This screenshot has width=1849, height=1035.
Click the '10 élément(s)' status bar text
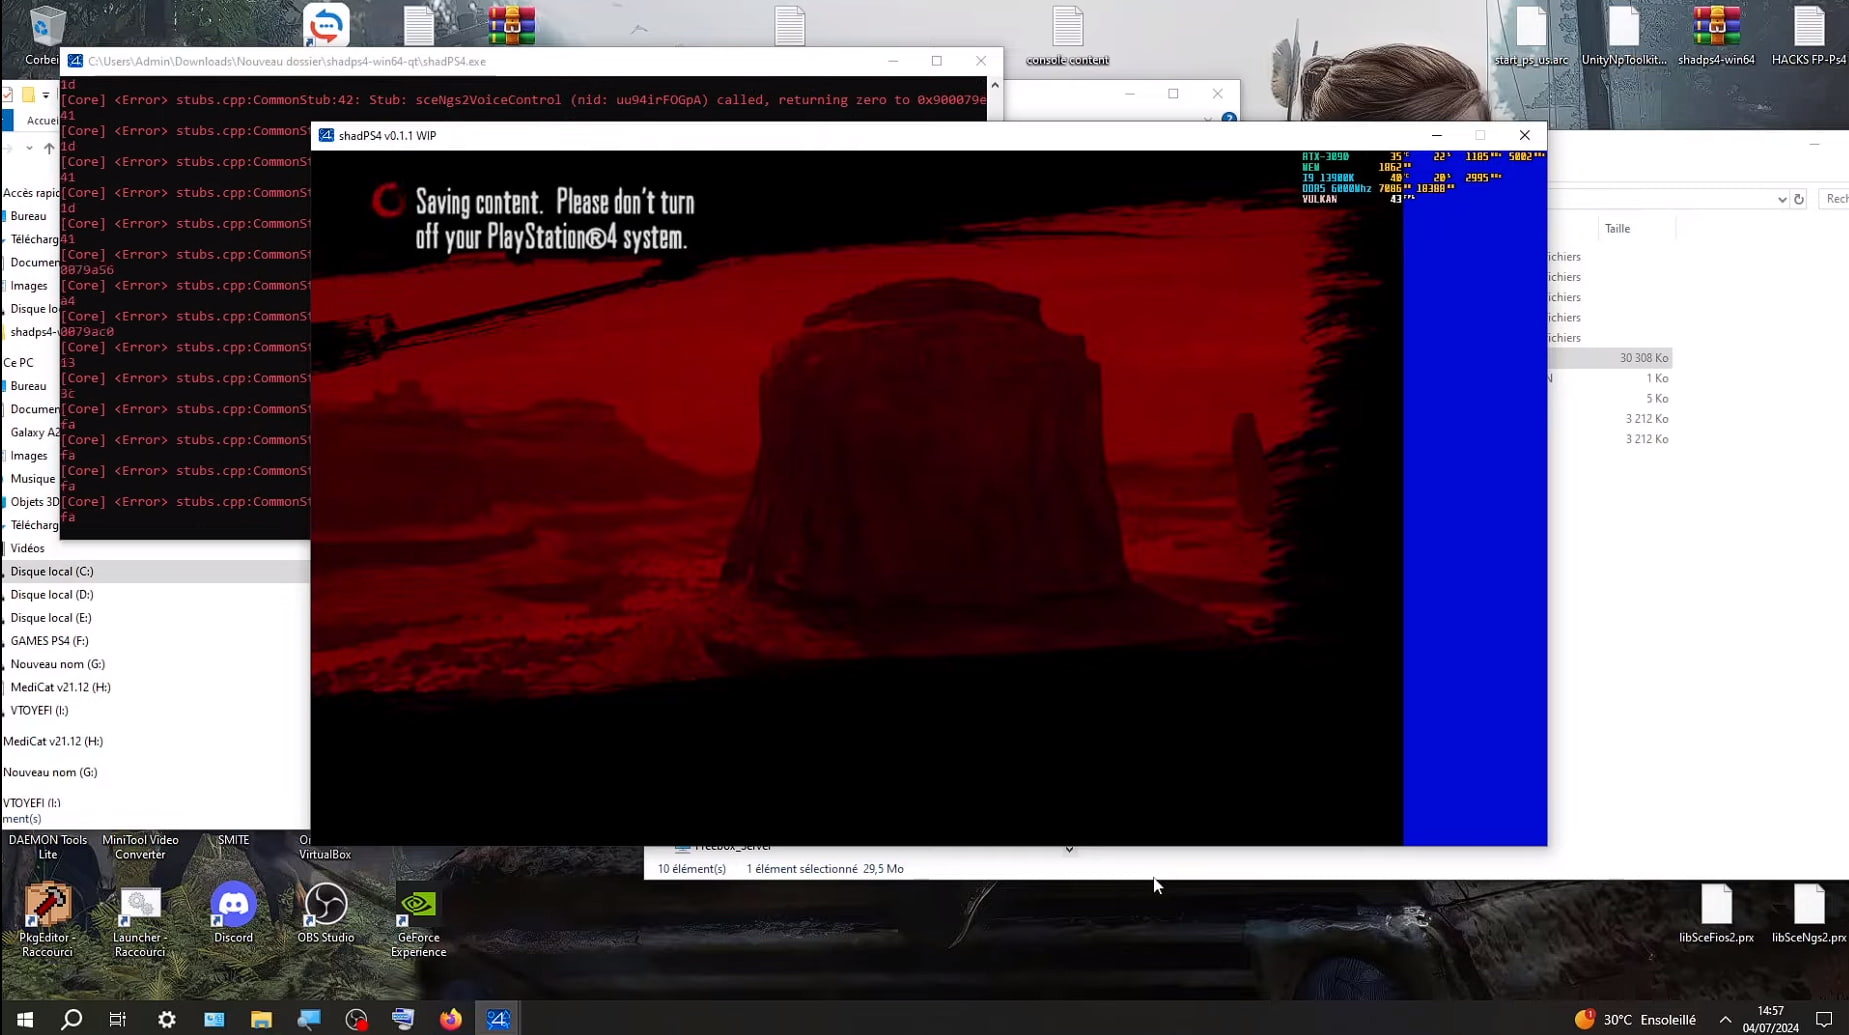click(x=691, y=868)
